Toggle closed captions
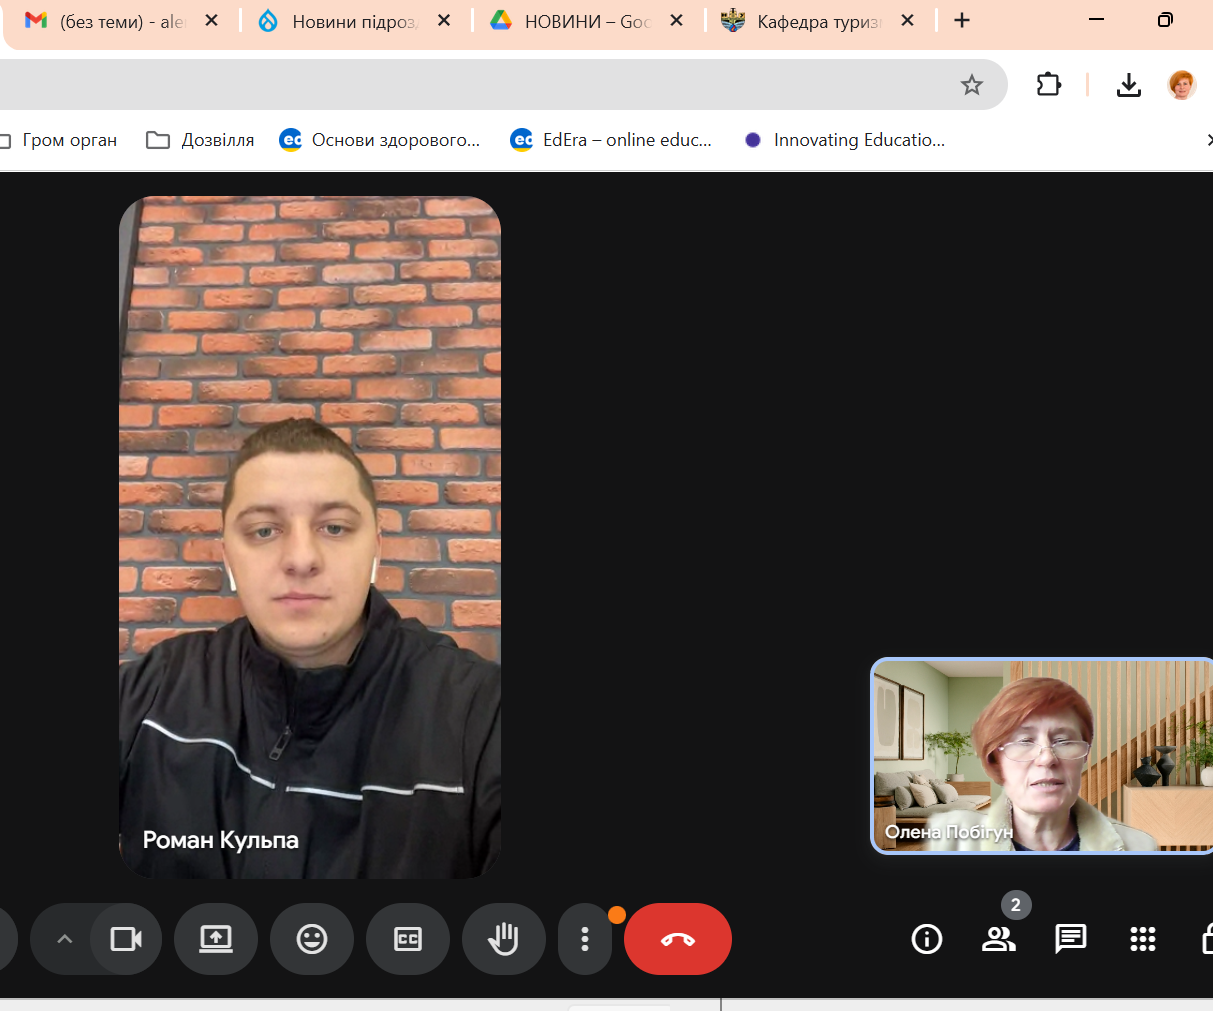The height and width of the screenshot is (1011, 1213). pyautogui.click(x=408, y=939)
